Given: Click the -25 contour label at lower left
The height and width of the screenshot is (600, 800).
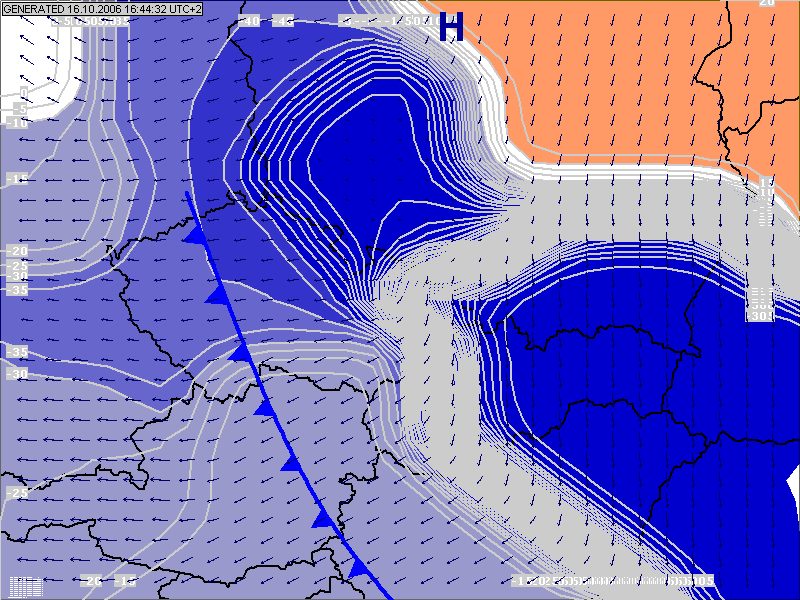Looking at the screenshot, I should click(x=17, y=494).
